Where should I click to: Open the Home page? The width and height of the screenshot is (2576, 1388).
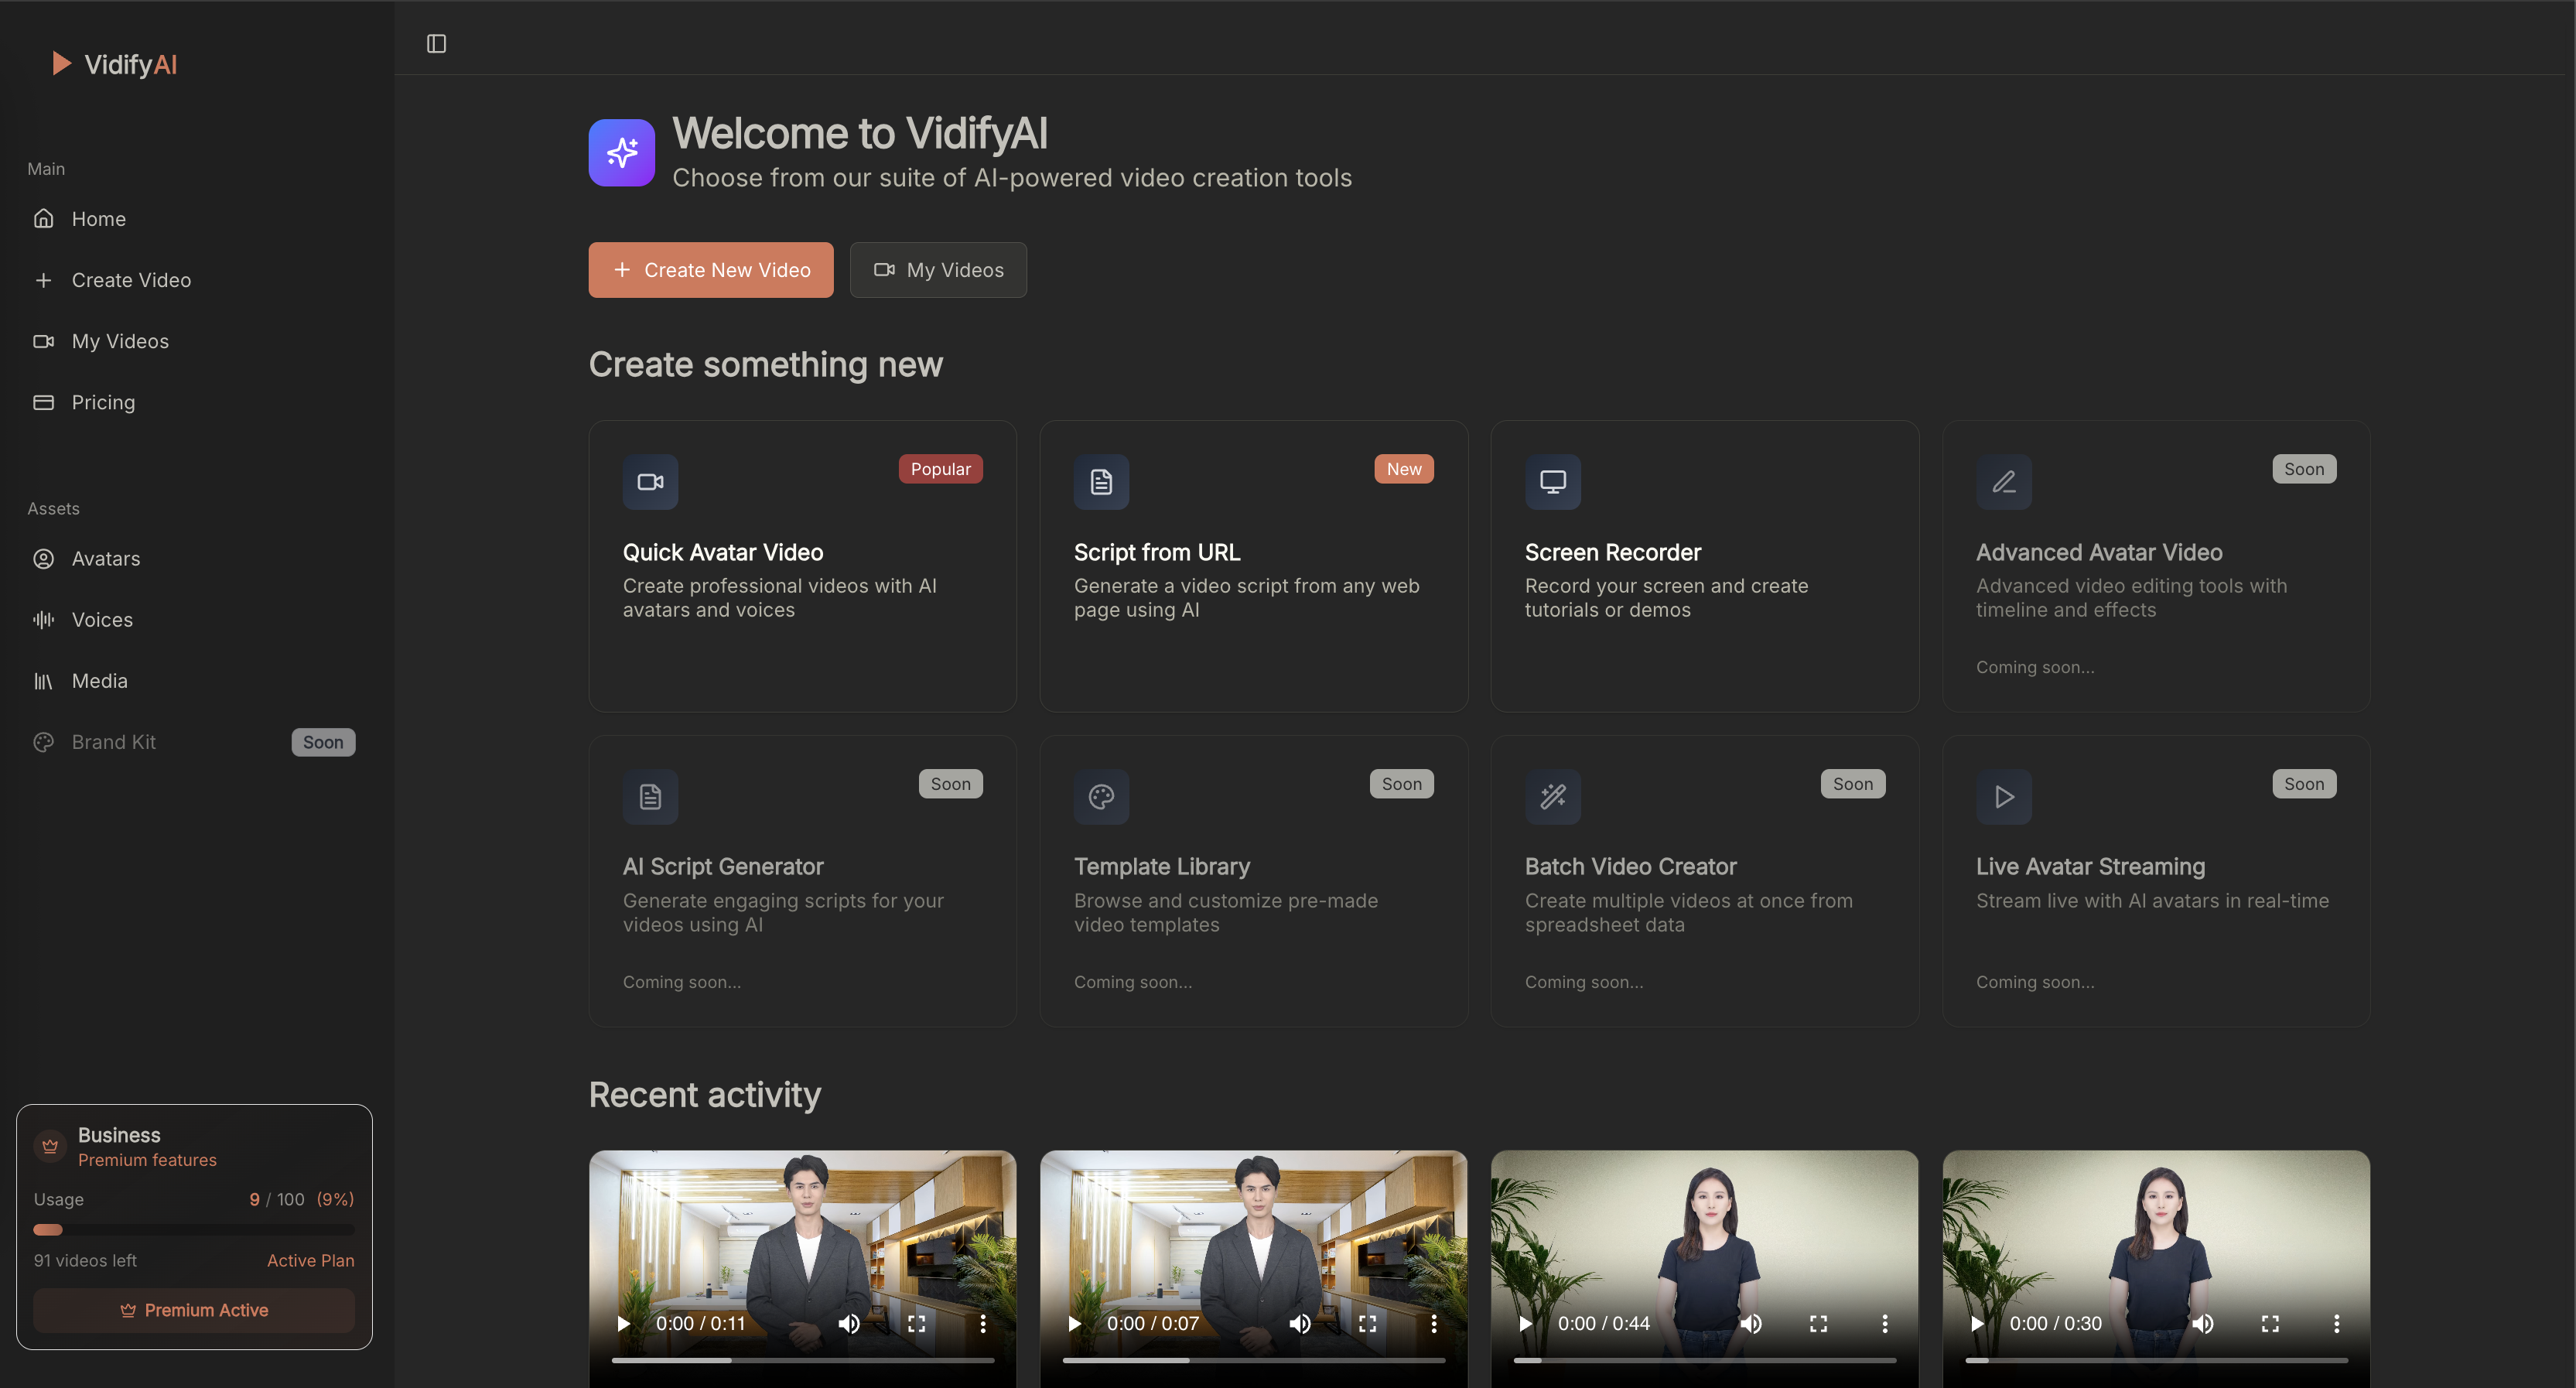(98, 218)
